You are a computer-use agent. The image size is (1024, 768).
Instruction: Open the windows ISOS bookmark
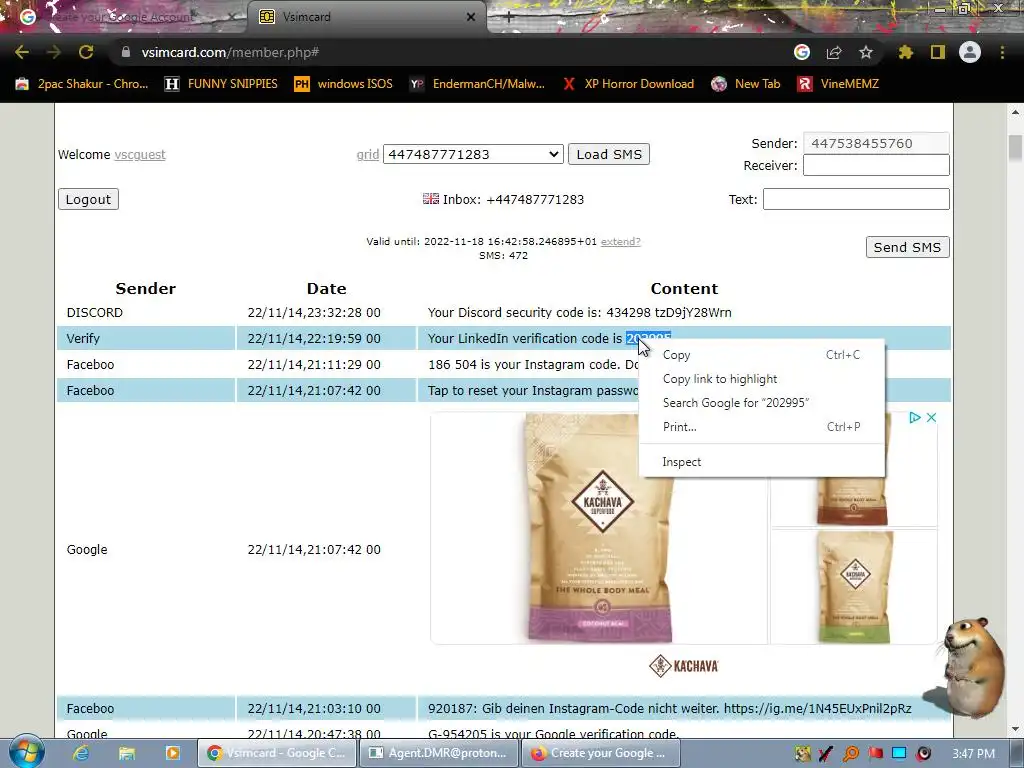(344, 84)
